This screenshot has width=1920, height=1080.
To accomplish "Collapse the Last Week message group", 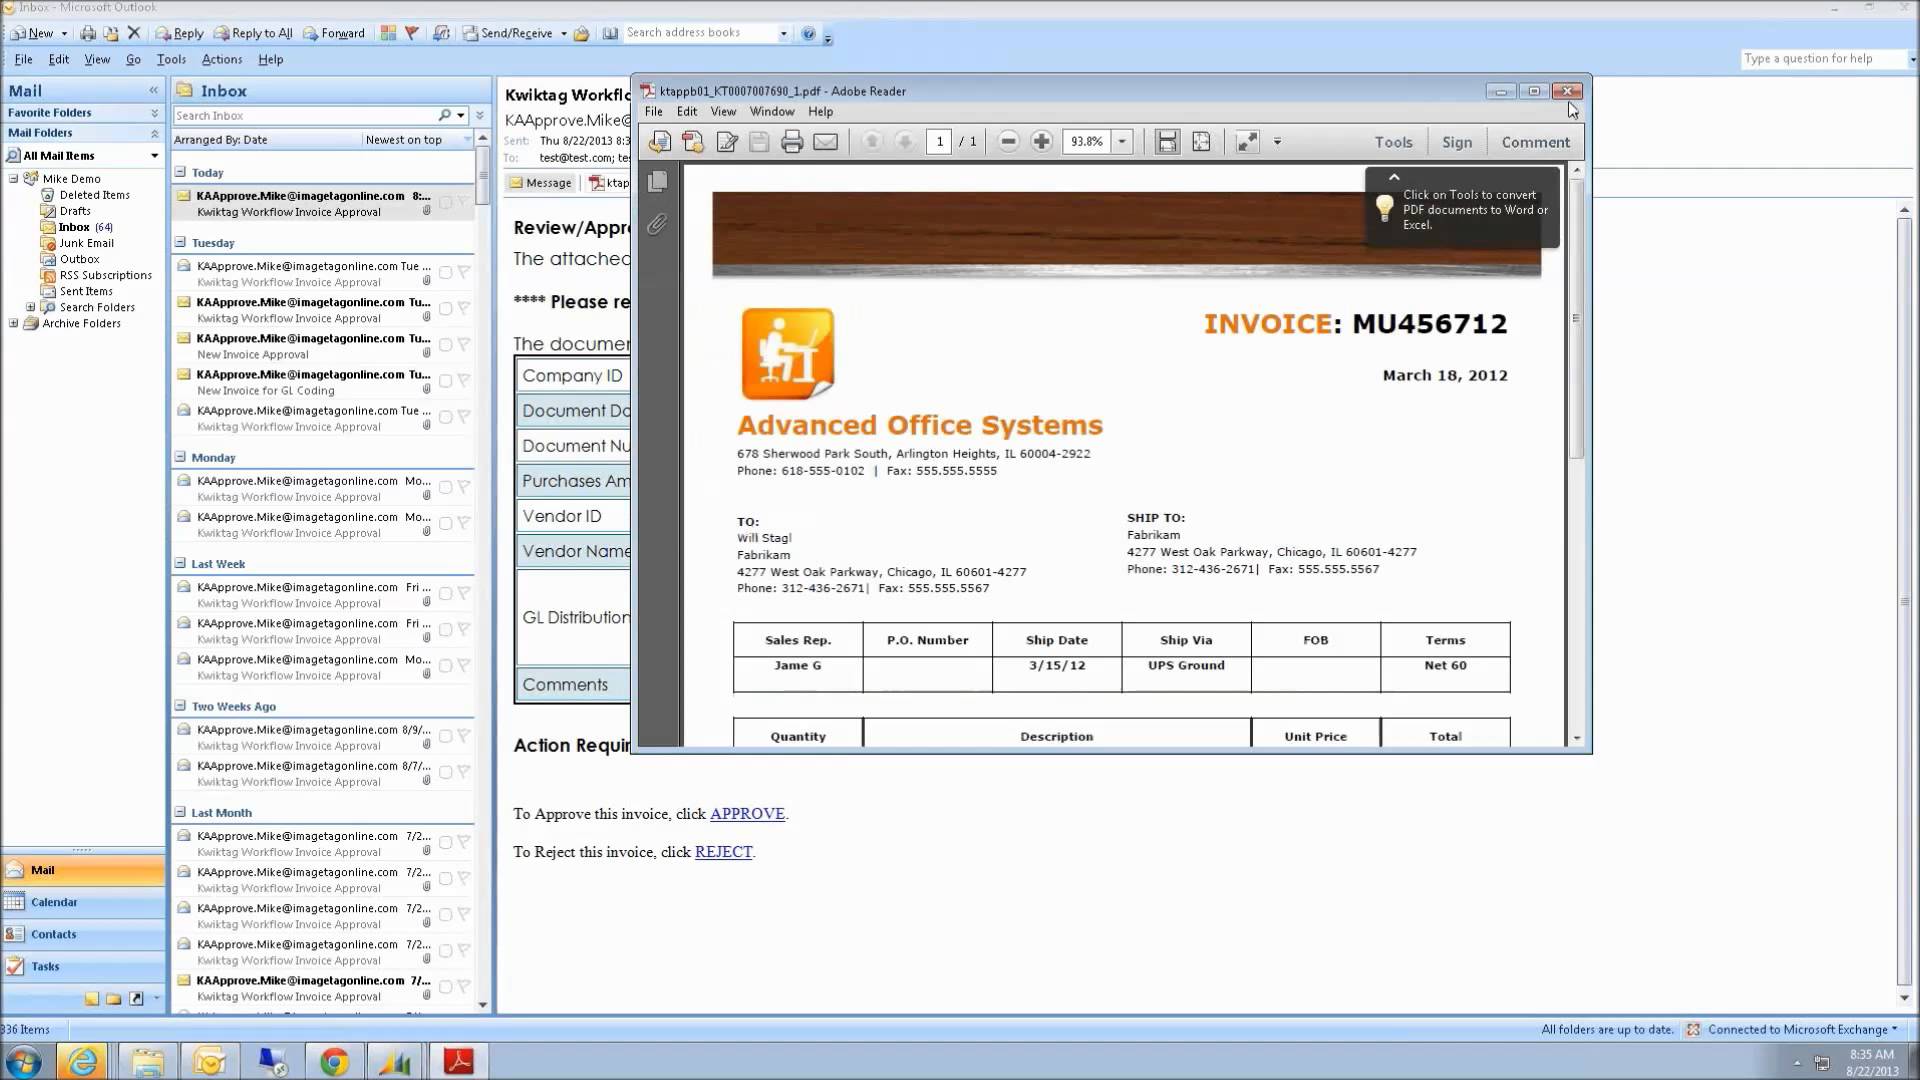I will [181, 563].
